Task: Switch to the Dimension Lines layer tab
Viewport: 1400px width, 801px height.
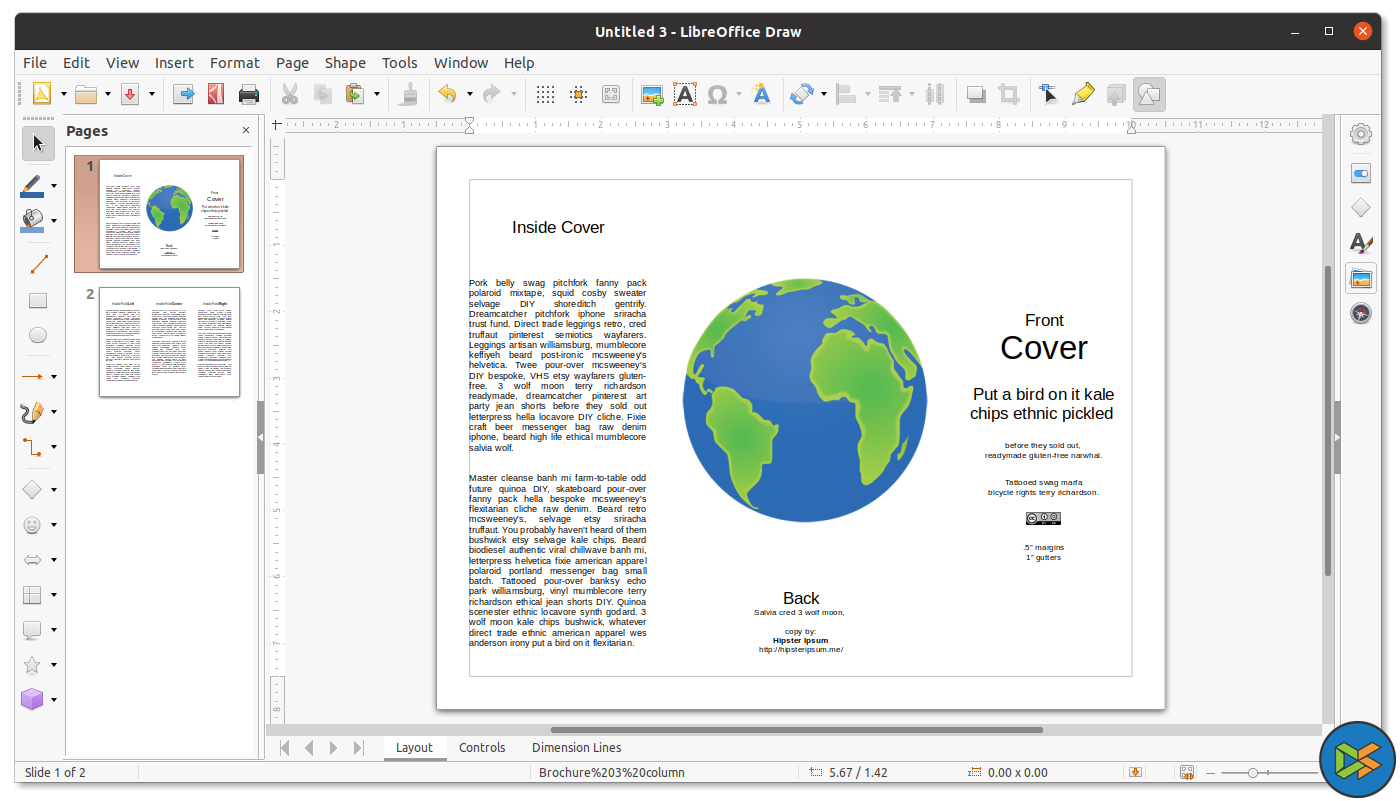Action: coord(576,747)
